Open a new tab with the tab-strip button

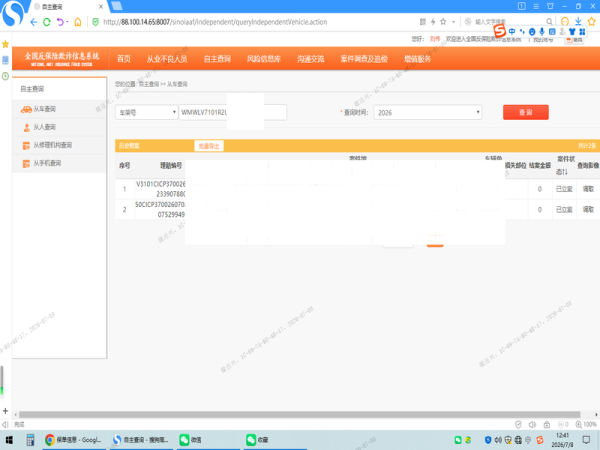click(x=116, y=6)
